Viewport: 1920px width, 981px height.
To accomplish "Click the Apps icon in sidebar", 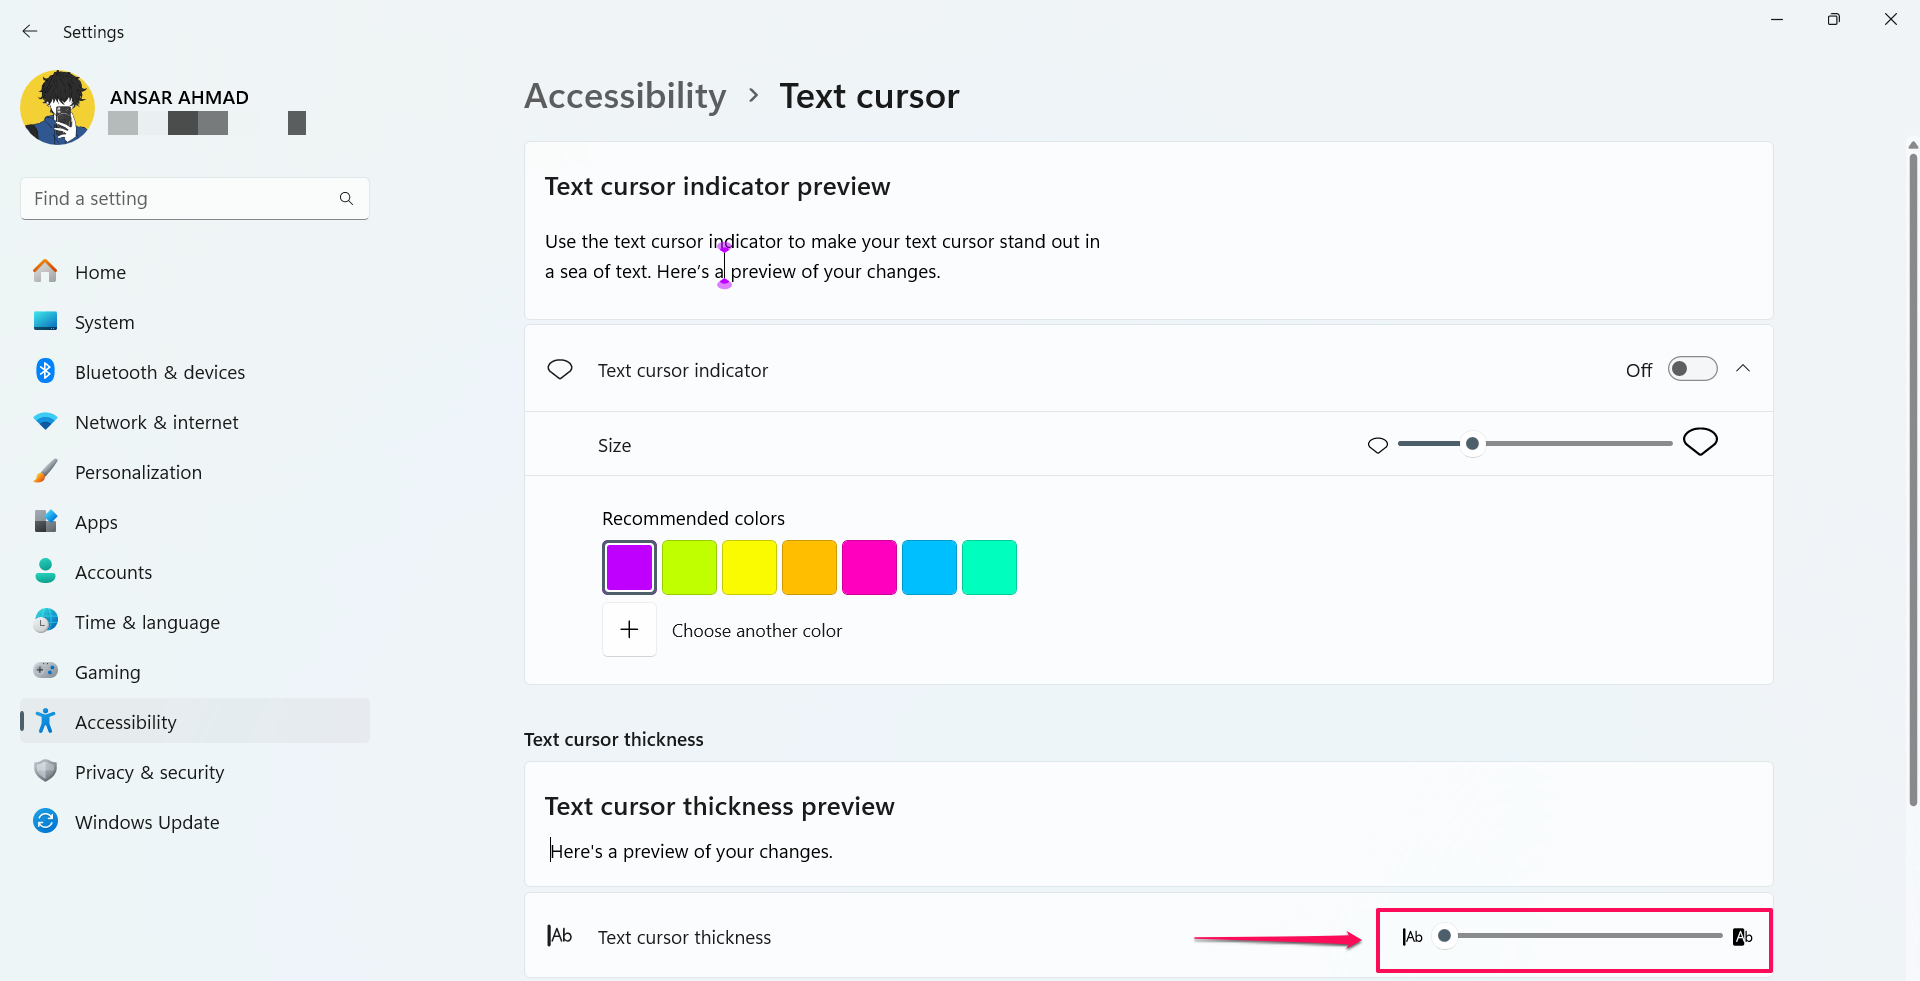I will coord(45,521).
